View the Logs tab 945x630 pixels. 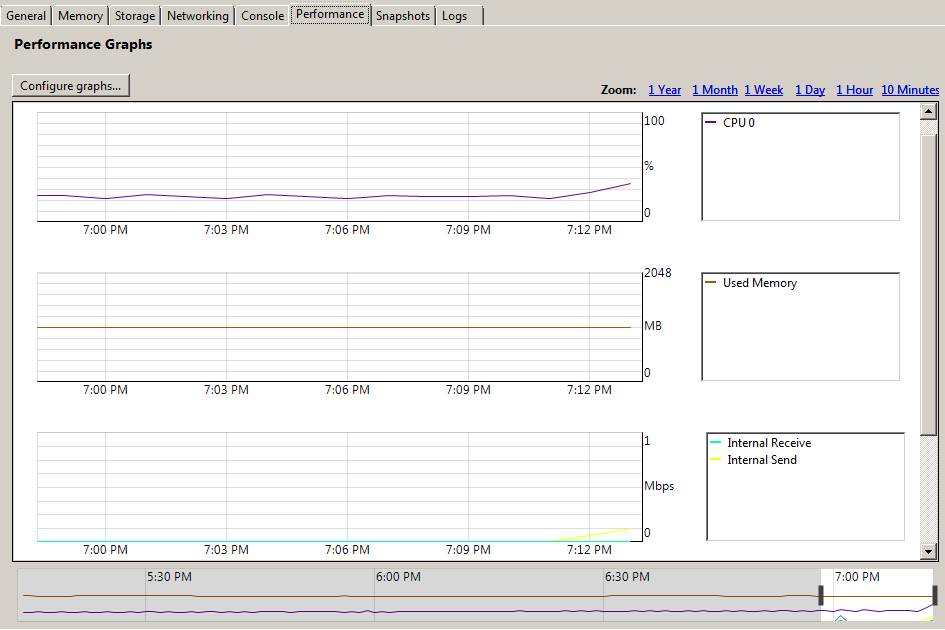tap(459, 16)
